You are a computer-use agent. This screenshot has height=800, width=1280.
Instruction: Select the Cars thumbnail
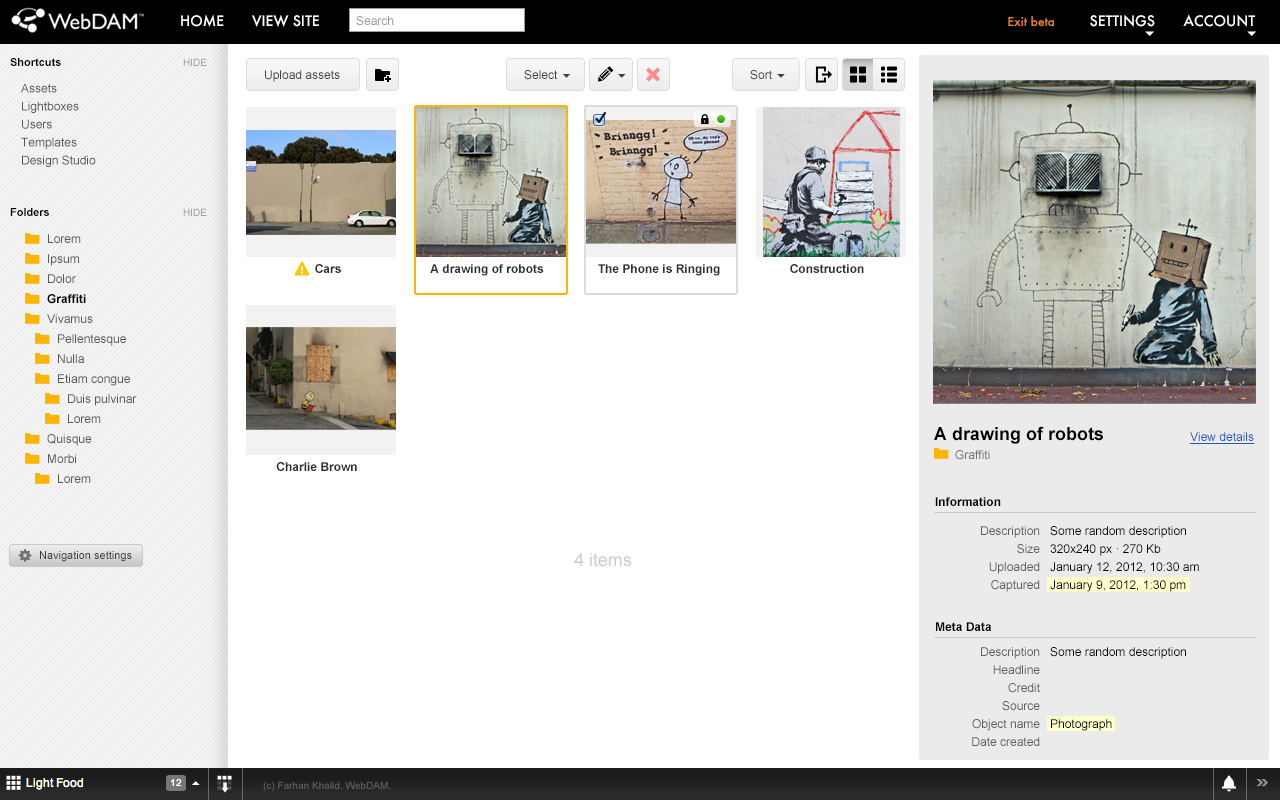tap(321, 182)
